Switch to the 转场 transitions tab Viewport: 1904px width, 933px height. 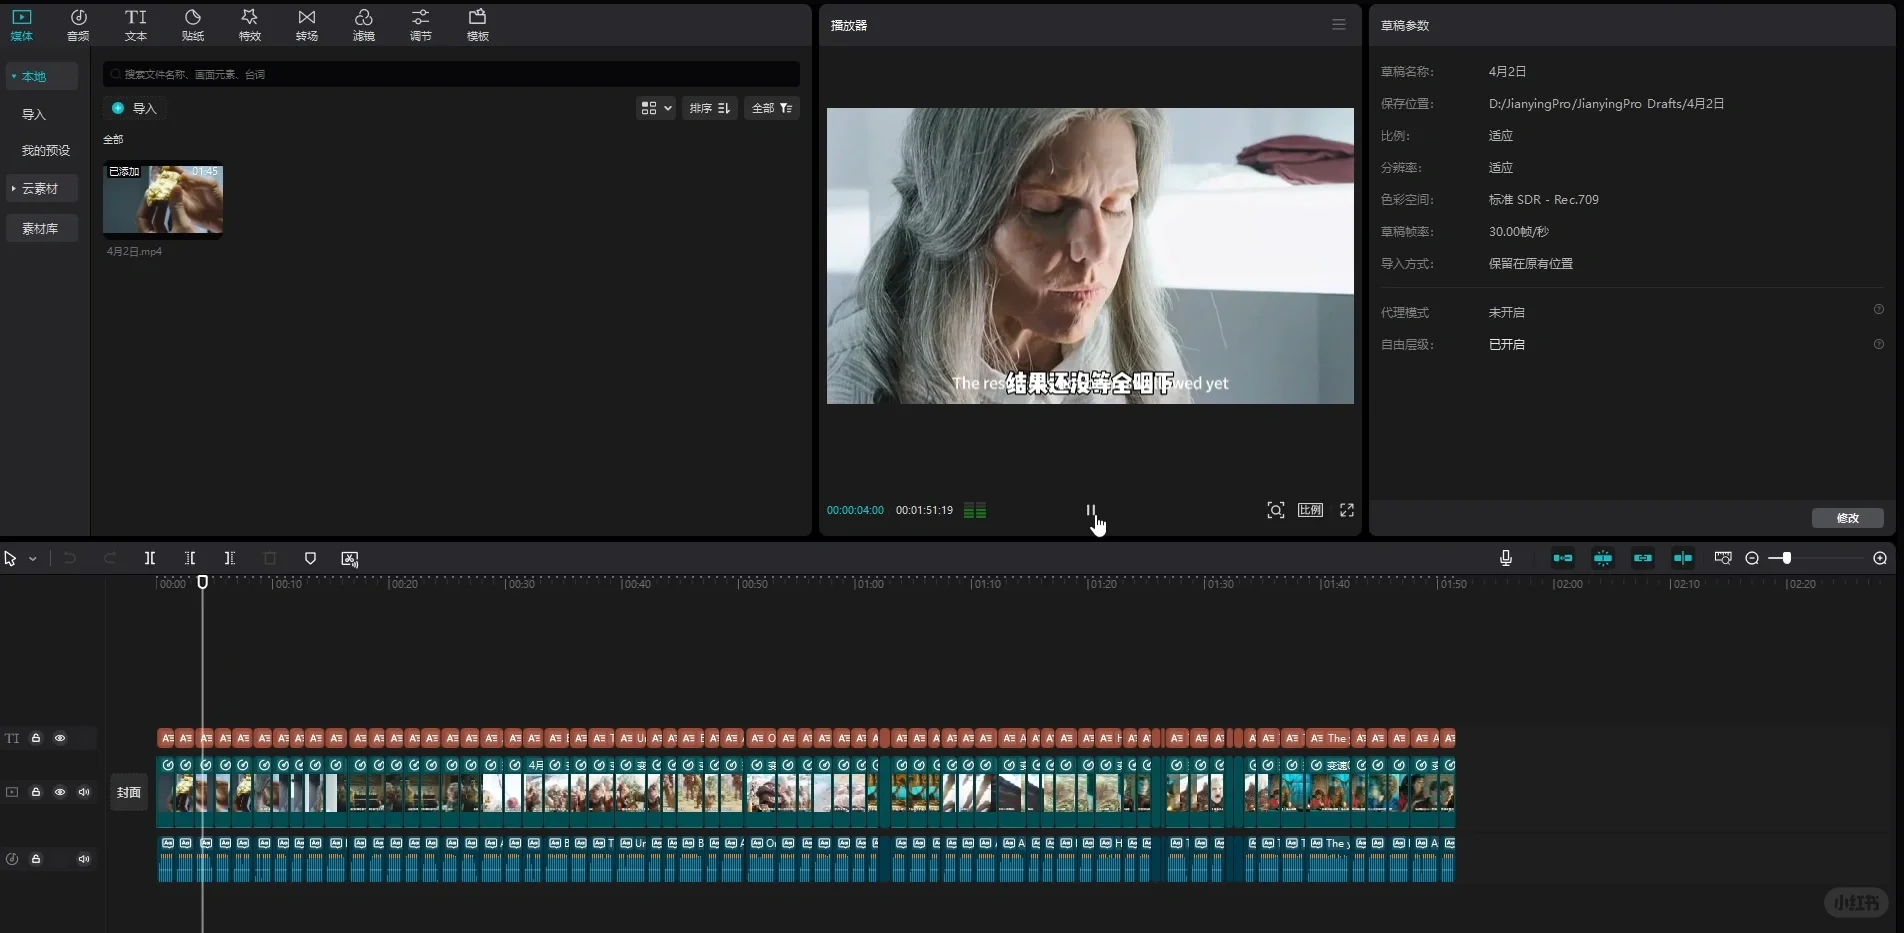pos(307,25)
